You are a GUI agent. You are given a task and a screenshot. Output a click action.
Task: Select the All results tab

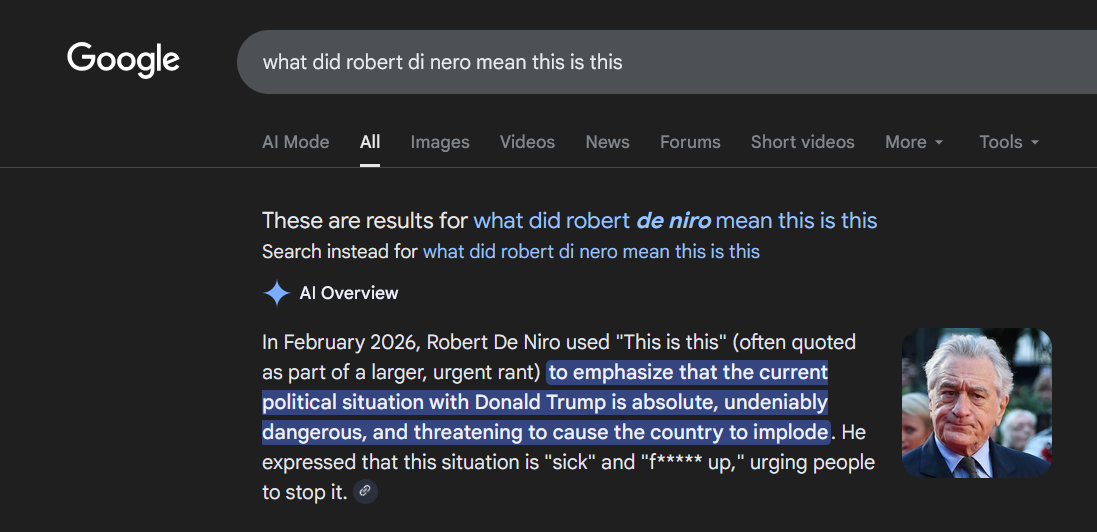pos(370,142)
